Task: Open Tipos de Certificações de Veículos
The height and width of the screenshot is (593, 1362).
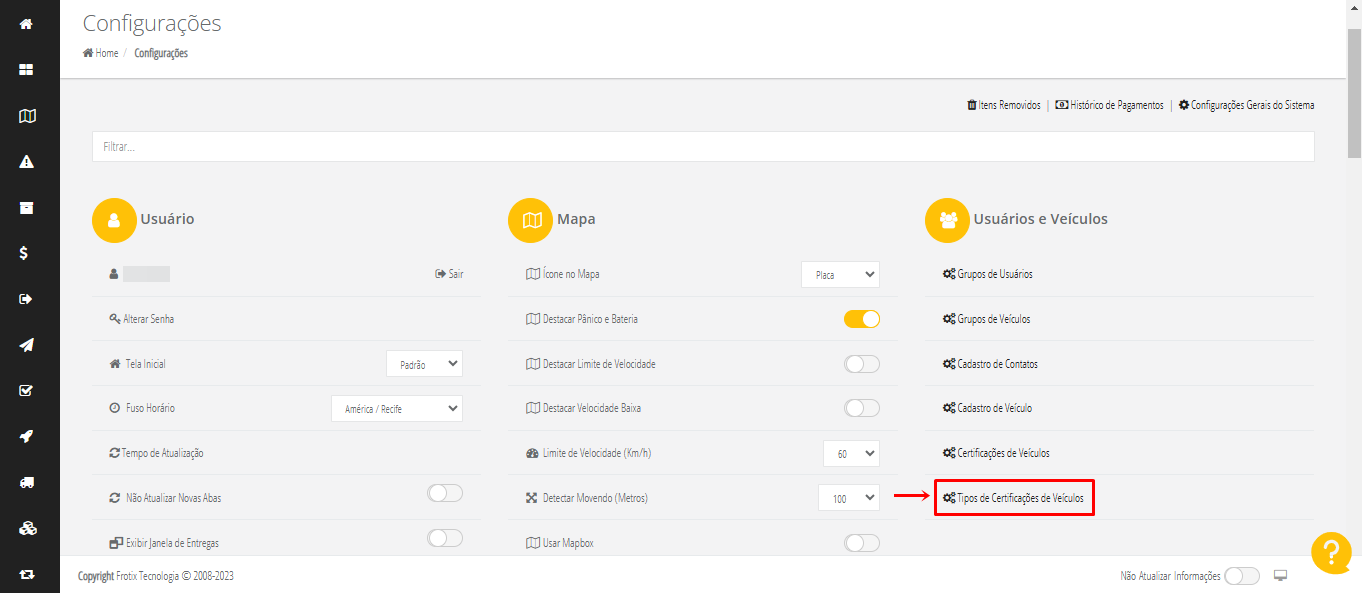Action: click(x=1014, y=497)
